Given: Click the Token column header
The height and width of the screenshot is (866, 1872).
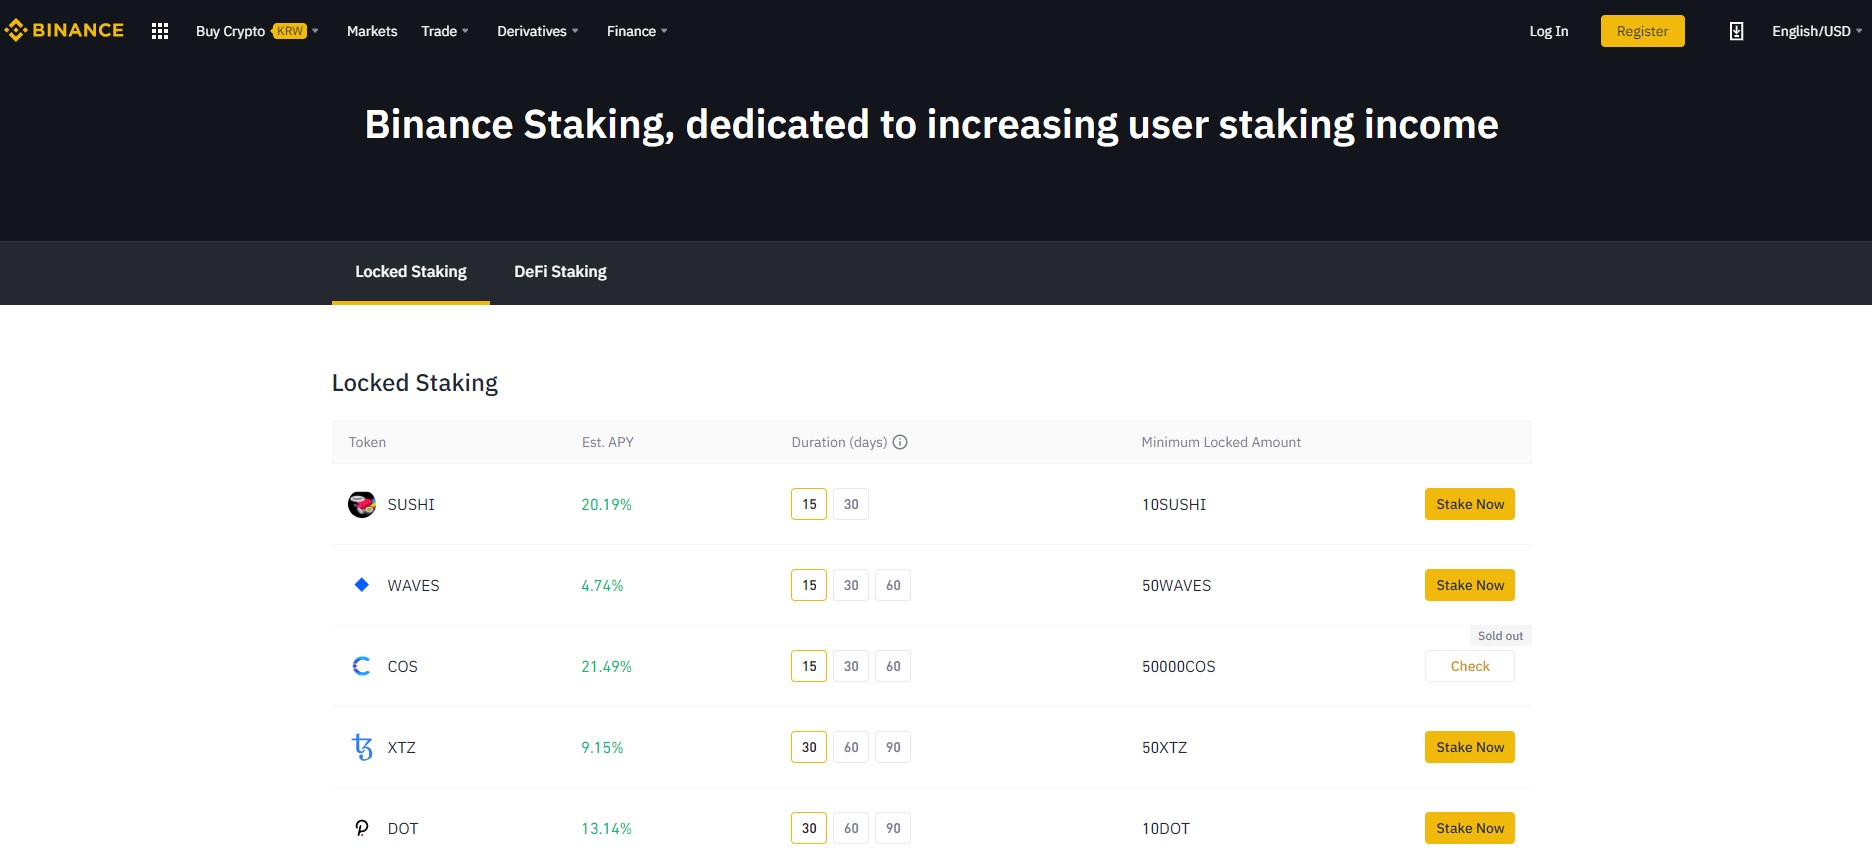Looking at the screenshot, I should (x=367, y=442).
